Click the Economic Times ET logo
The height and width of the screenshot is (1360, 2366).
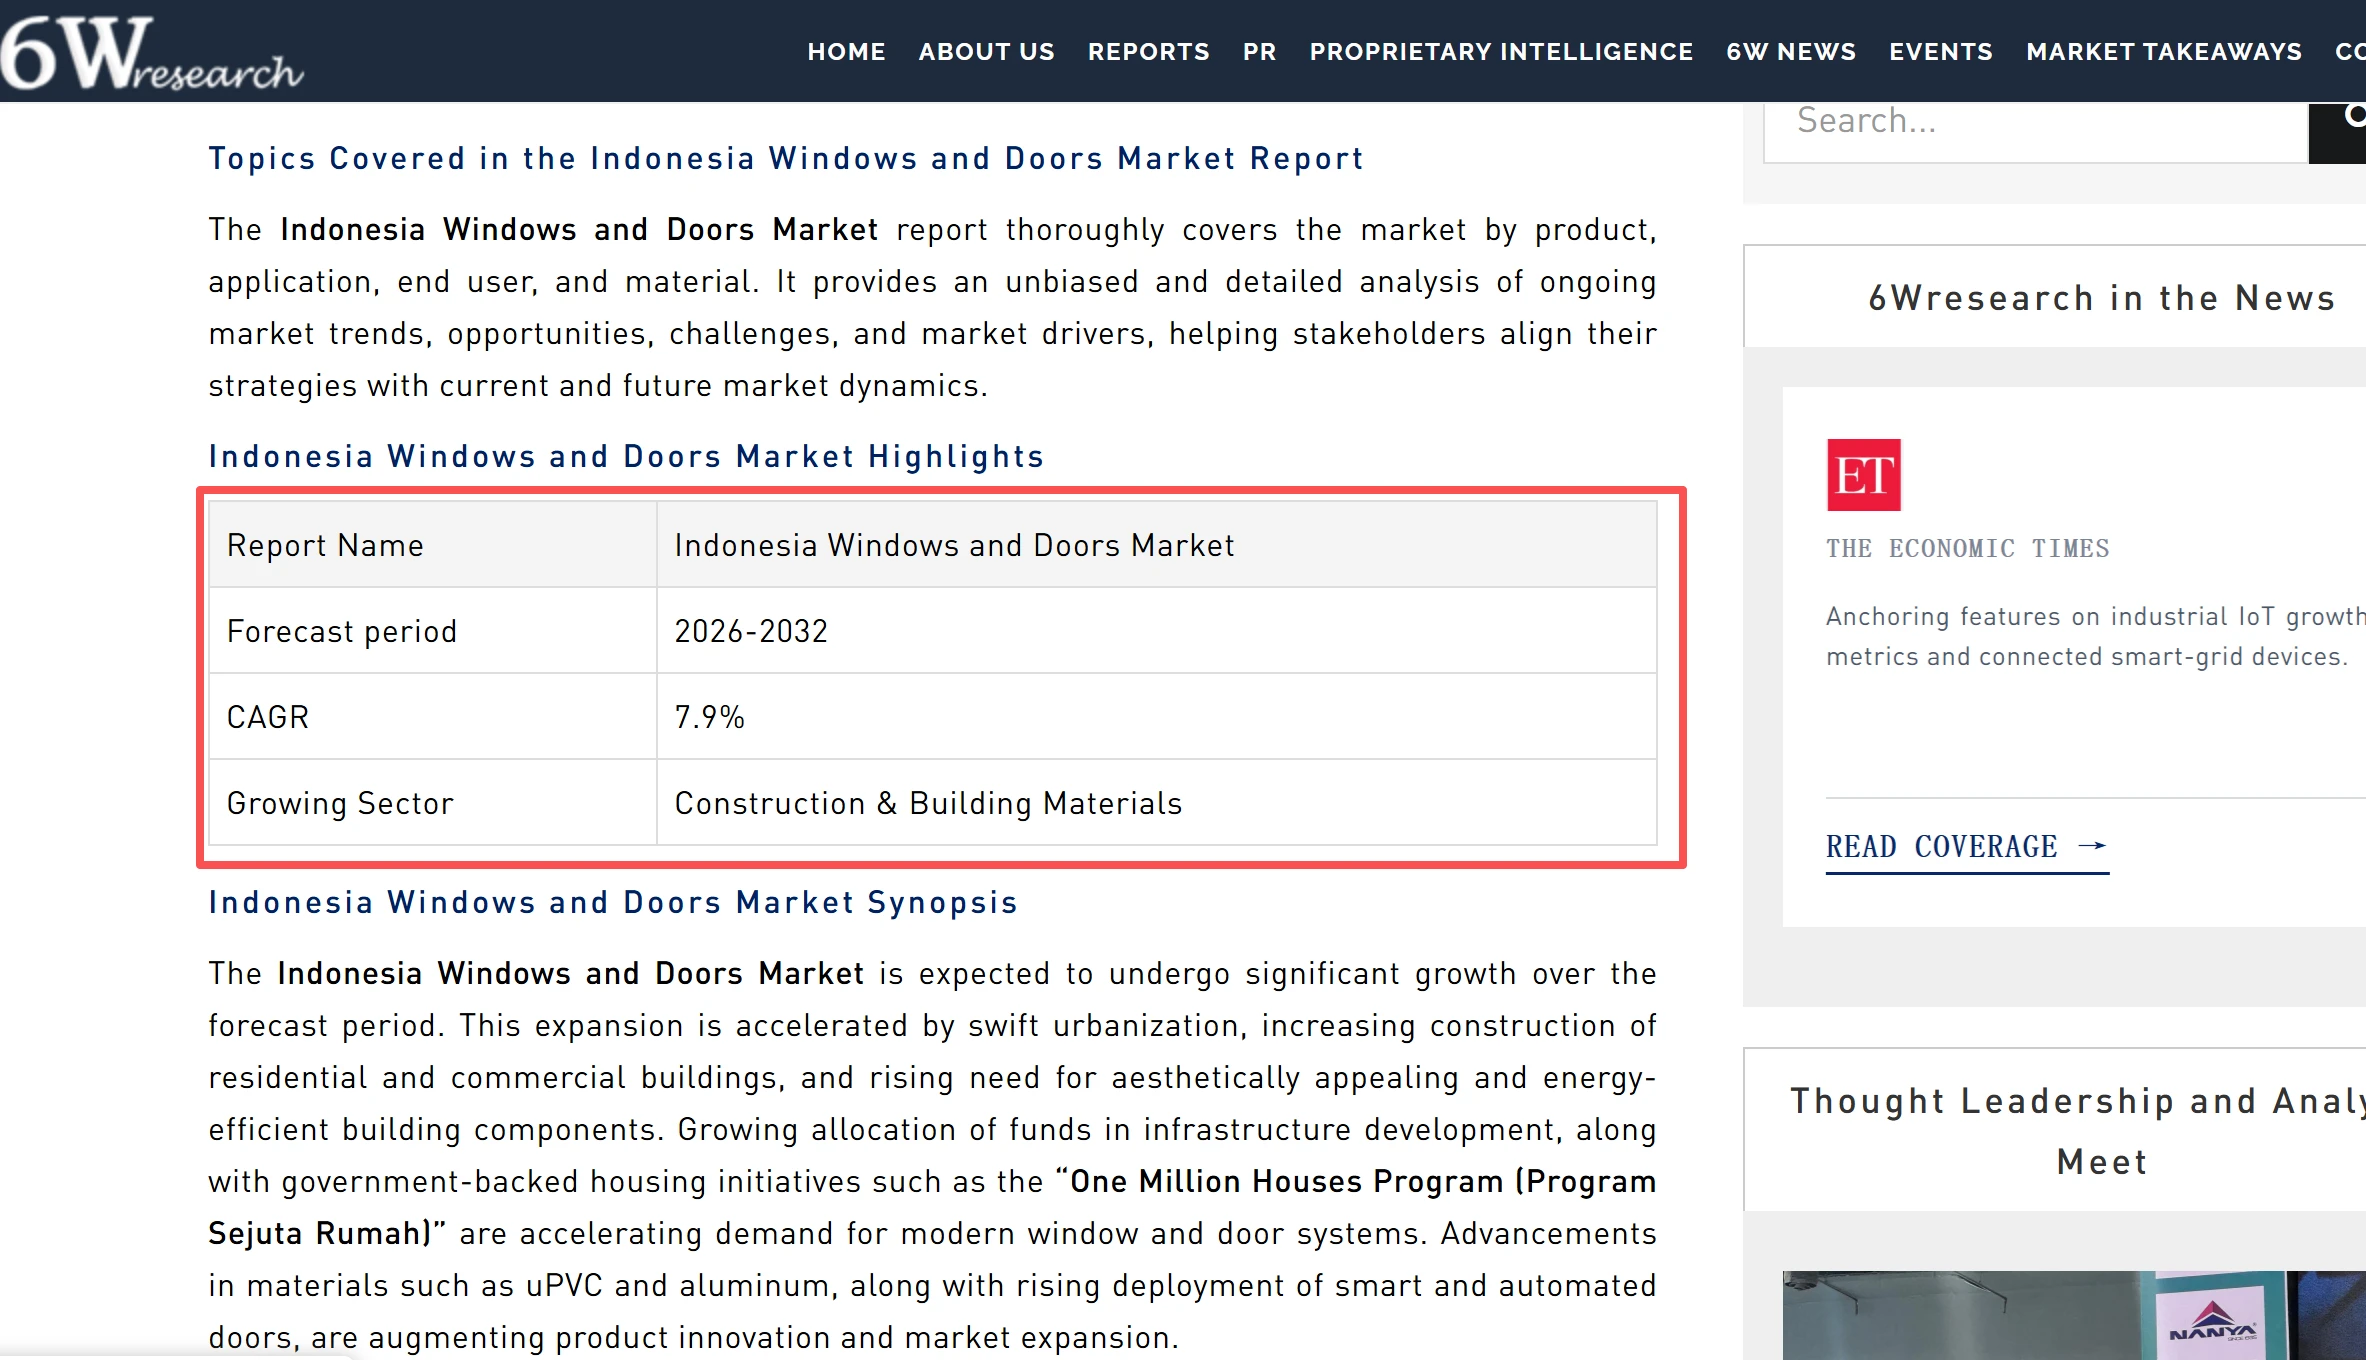tap(1863, 475)
